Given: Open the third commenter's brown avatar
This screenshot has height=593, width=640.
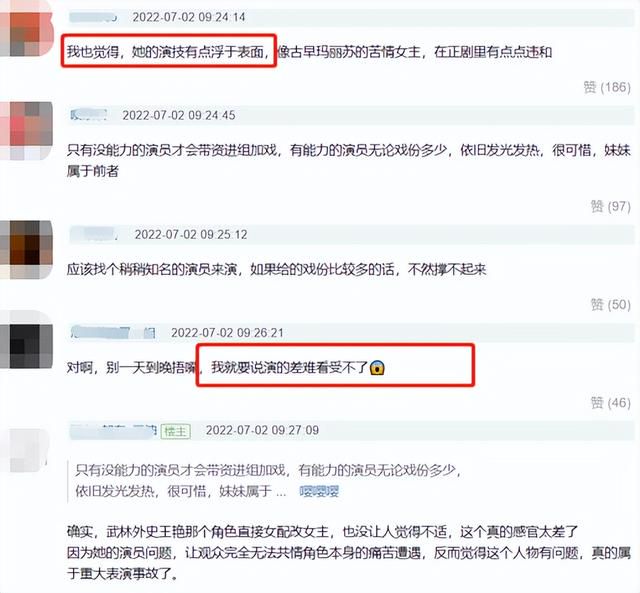Looking at the screenshot, I should point(27,249).
